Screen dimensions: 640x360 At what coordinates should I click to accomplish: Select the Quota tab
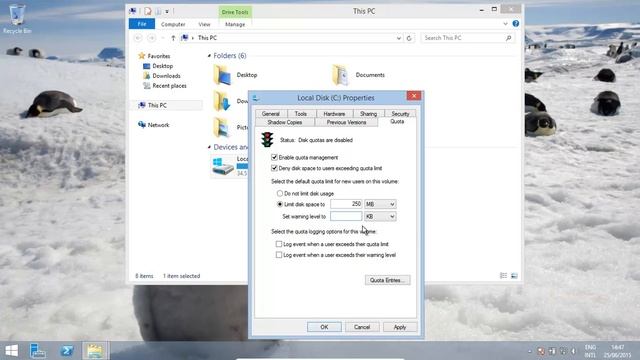397,122
